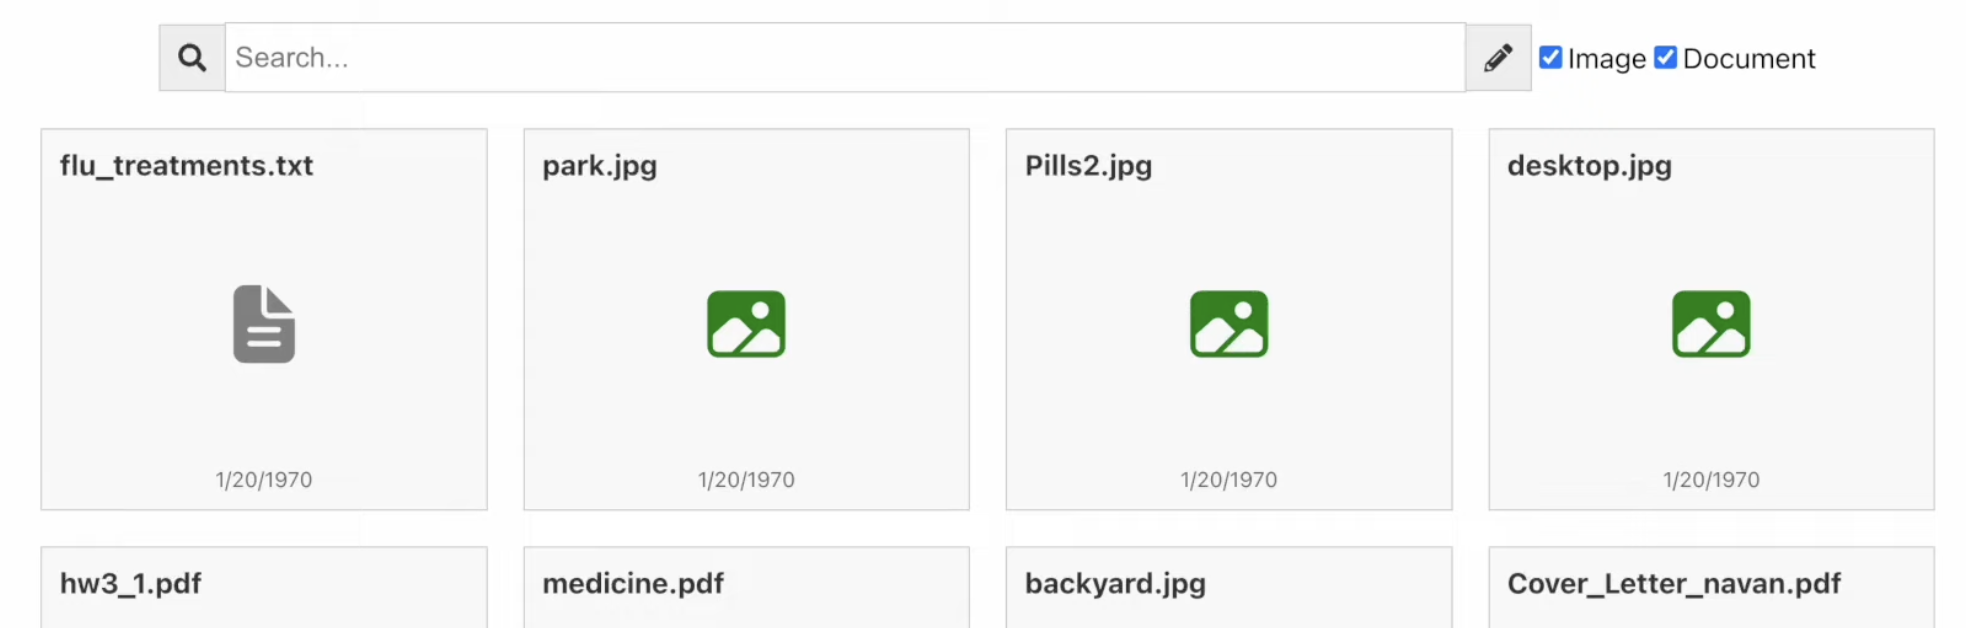Uncheck the Document filter checkbox

[x=1665, y=58]
